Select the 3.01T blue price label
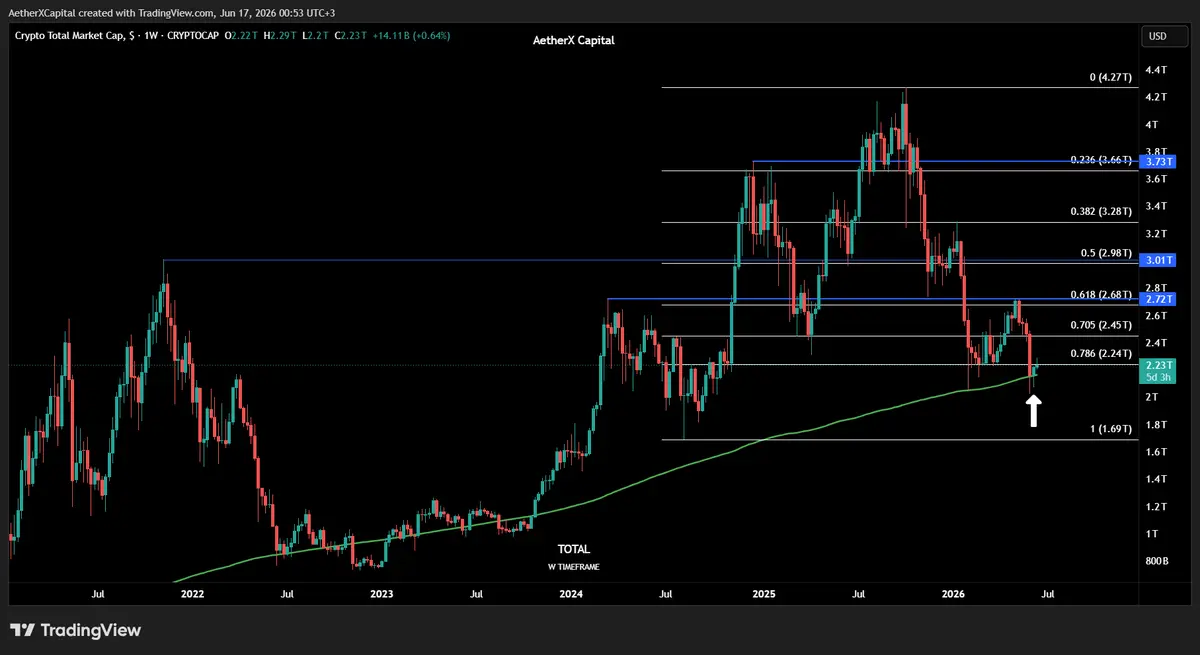Image resolution: width=1200 pixels, height=655 pixels. click(x=1158, y=260)
